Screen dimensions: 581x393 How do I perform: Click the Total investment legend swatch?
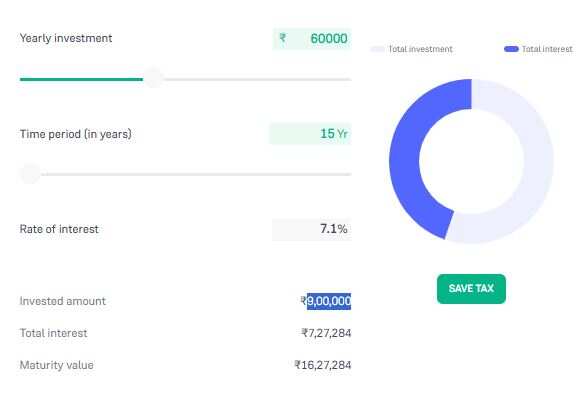point(377,49)
